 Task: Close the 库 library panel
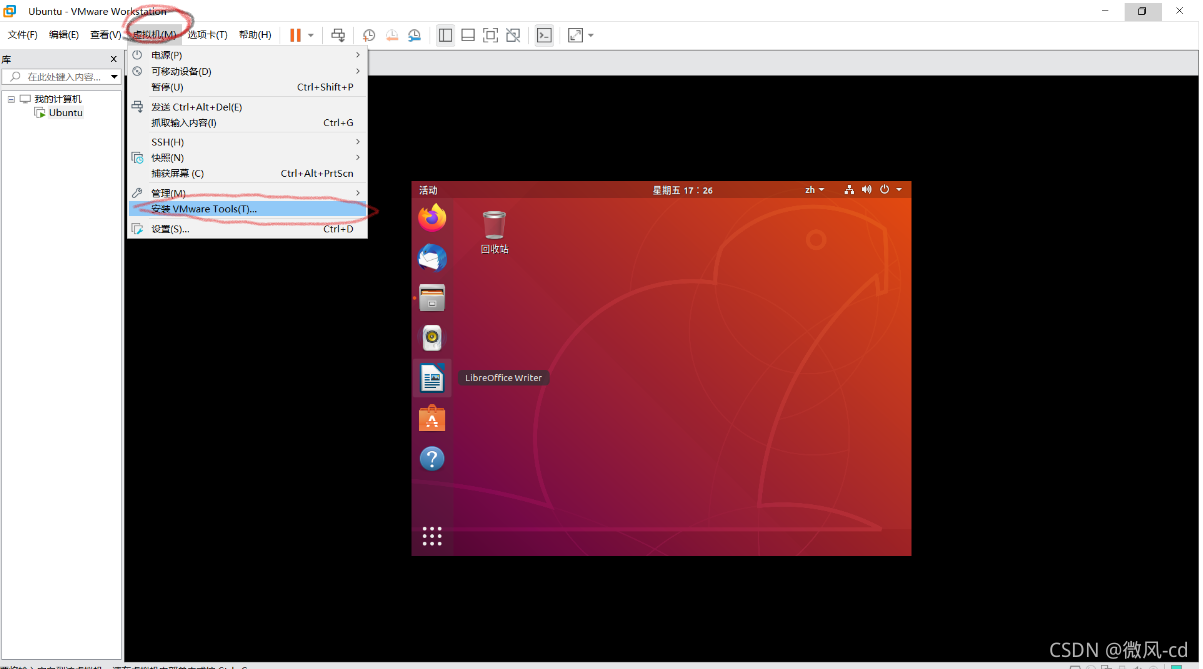coord(113,59)
